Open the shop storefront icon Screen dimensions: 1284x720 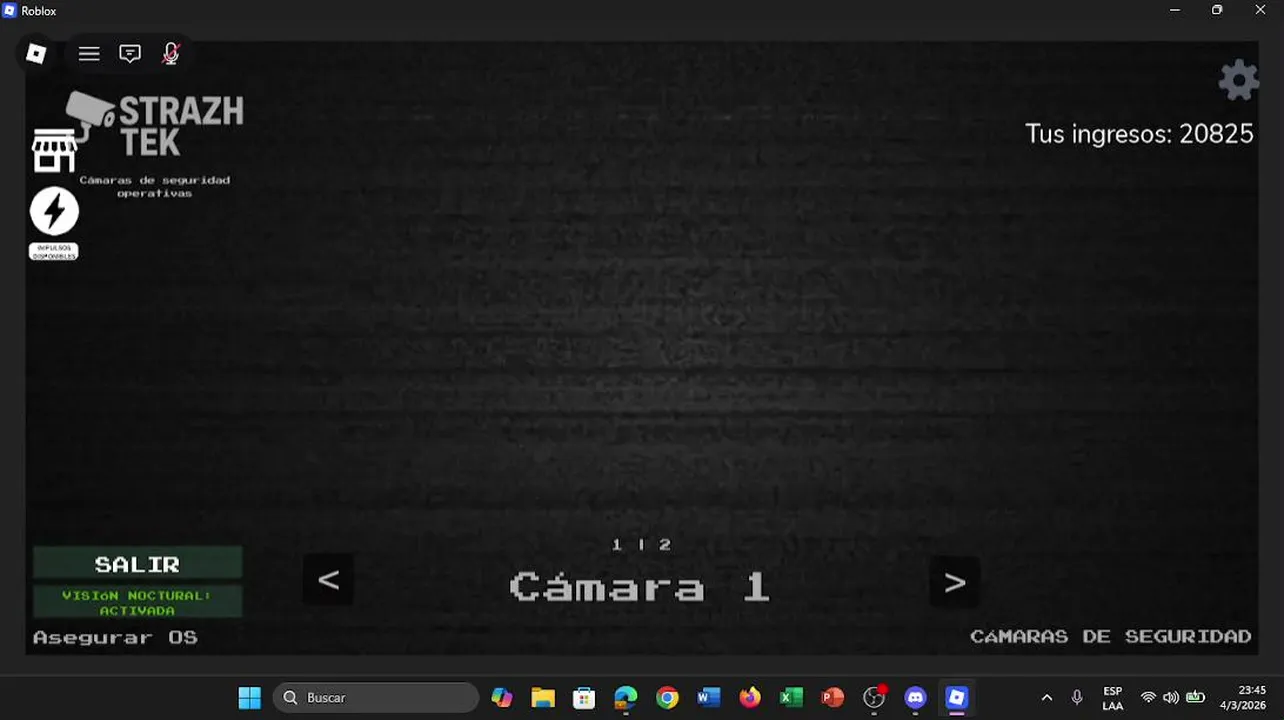pyautogui.click(x=54, y=151)
